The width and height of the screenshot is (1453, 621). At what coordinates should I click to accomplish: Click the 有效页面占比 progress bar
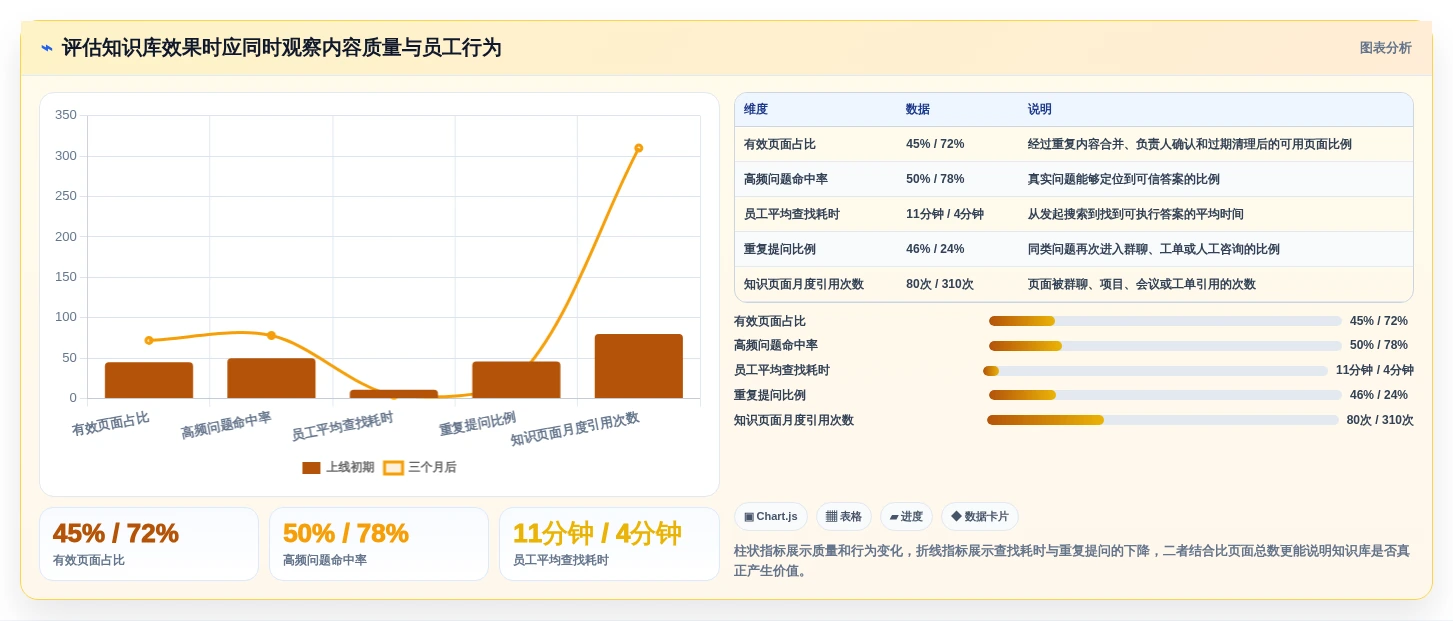coord(1165,321)
